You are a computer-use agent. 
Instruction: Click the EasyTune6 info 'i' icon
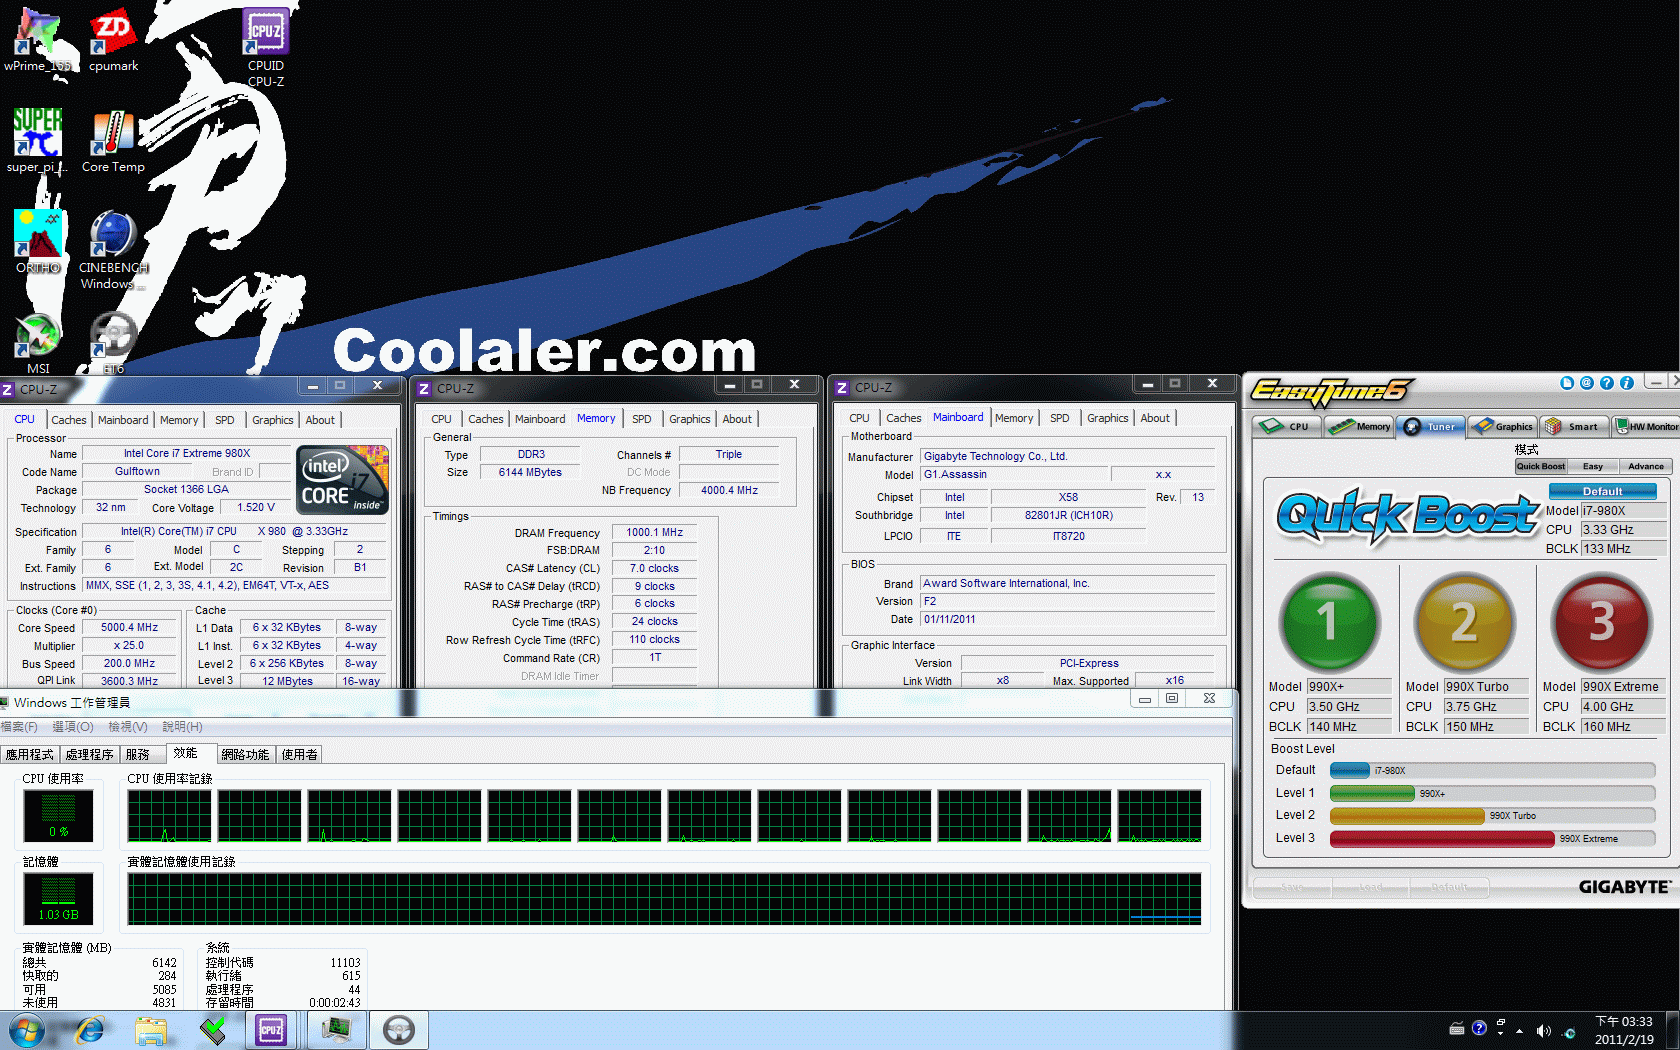point(1627,383)
